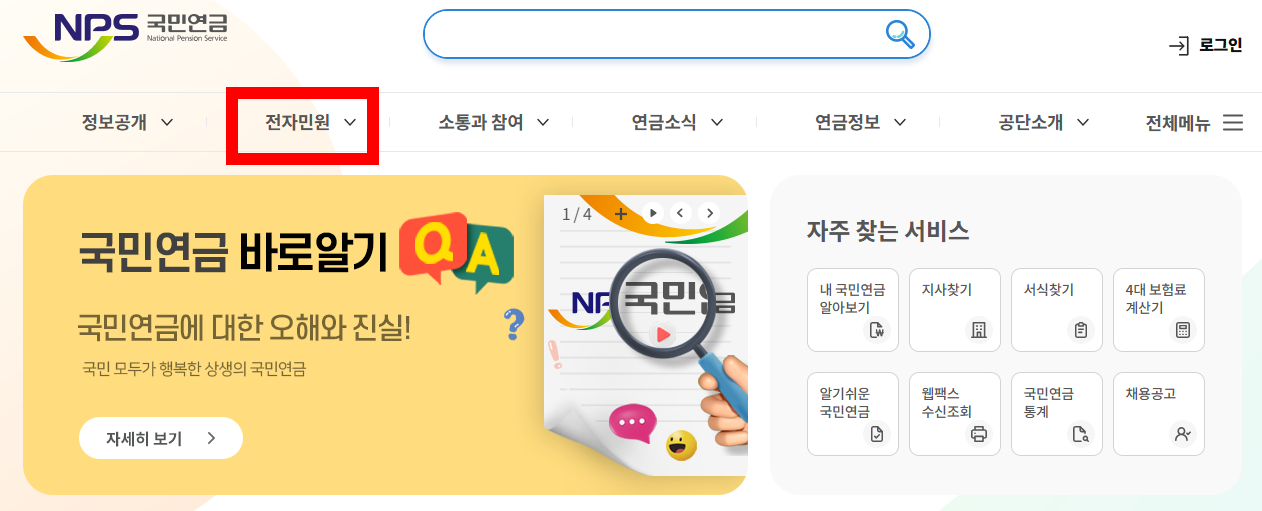This screenshot has width=1262, height=511.
Task: Click the 전체메뉴 hamburger icon
Action: coord(1233,123)
